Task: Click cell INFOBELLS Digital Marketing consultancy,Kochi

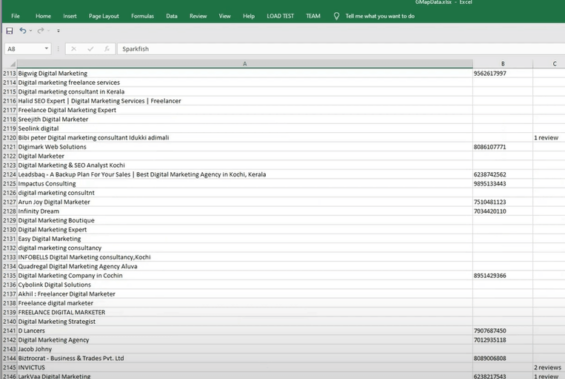Action: point(245,257)
